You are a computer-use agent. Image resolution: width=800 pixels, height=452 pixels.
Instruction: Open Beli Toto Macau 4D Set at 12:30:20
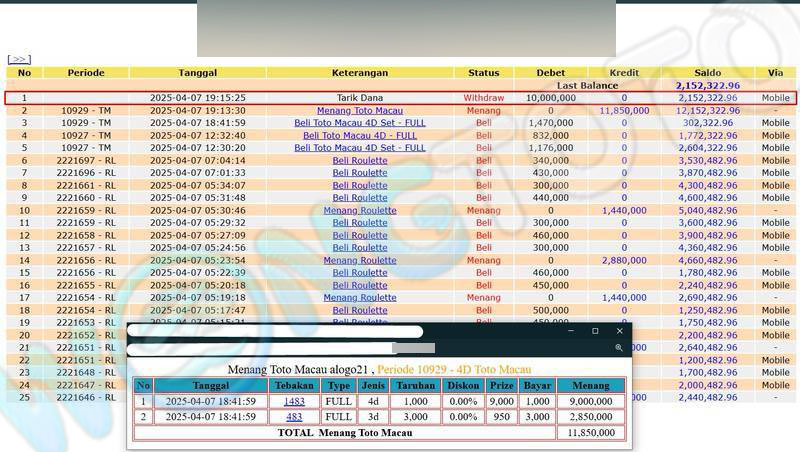359,148
